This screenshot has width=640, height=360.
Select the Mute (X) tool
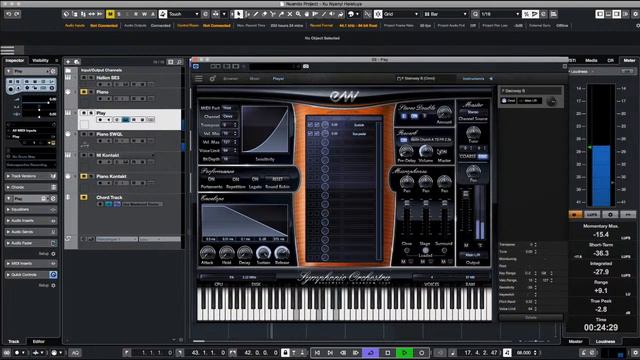290,14
